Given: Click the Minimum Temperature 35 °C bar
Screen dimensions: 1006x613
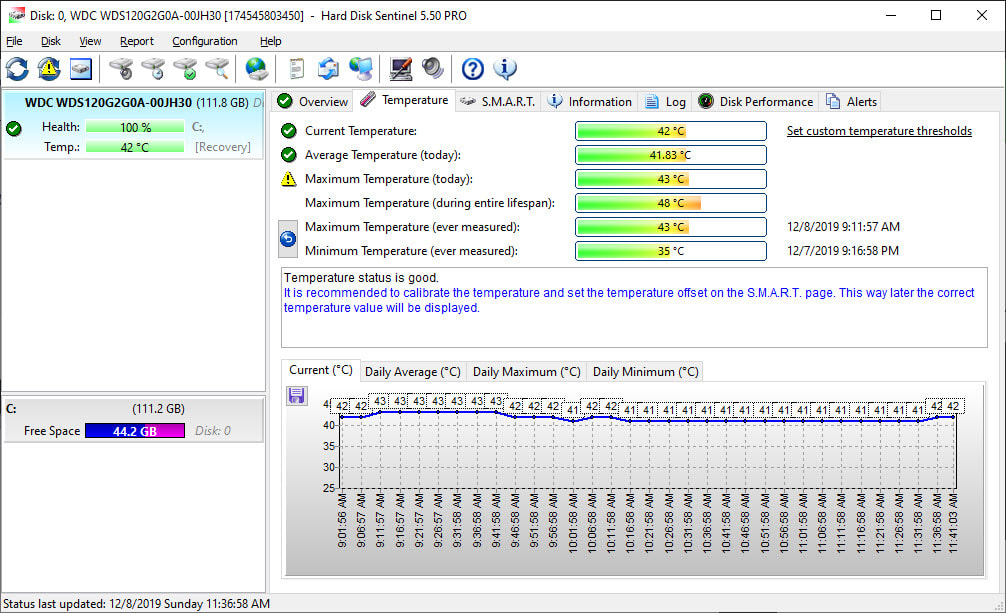Looking at the screenshot, I should 670,251.
